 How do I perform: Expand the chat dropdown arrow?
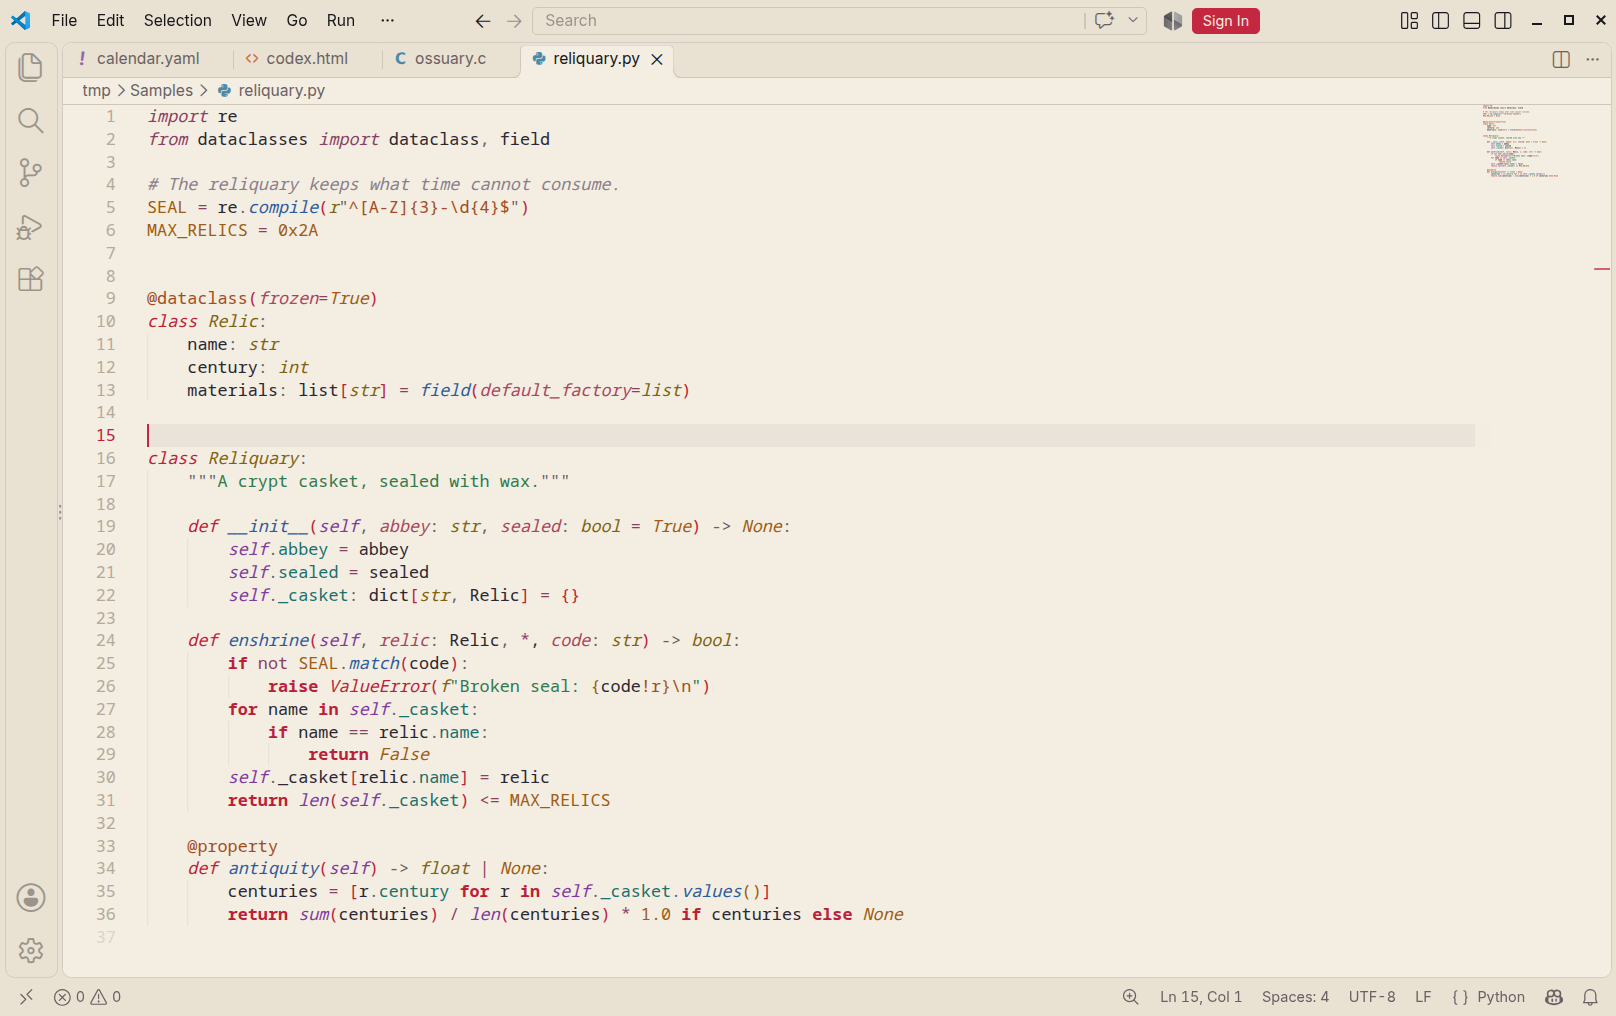(x=1133, y=21)
